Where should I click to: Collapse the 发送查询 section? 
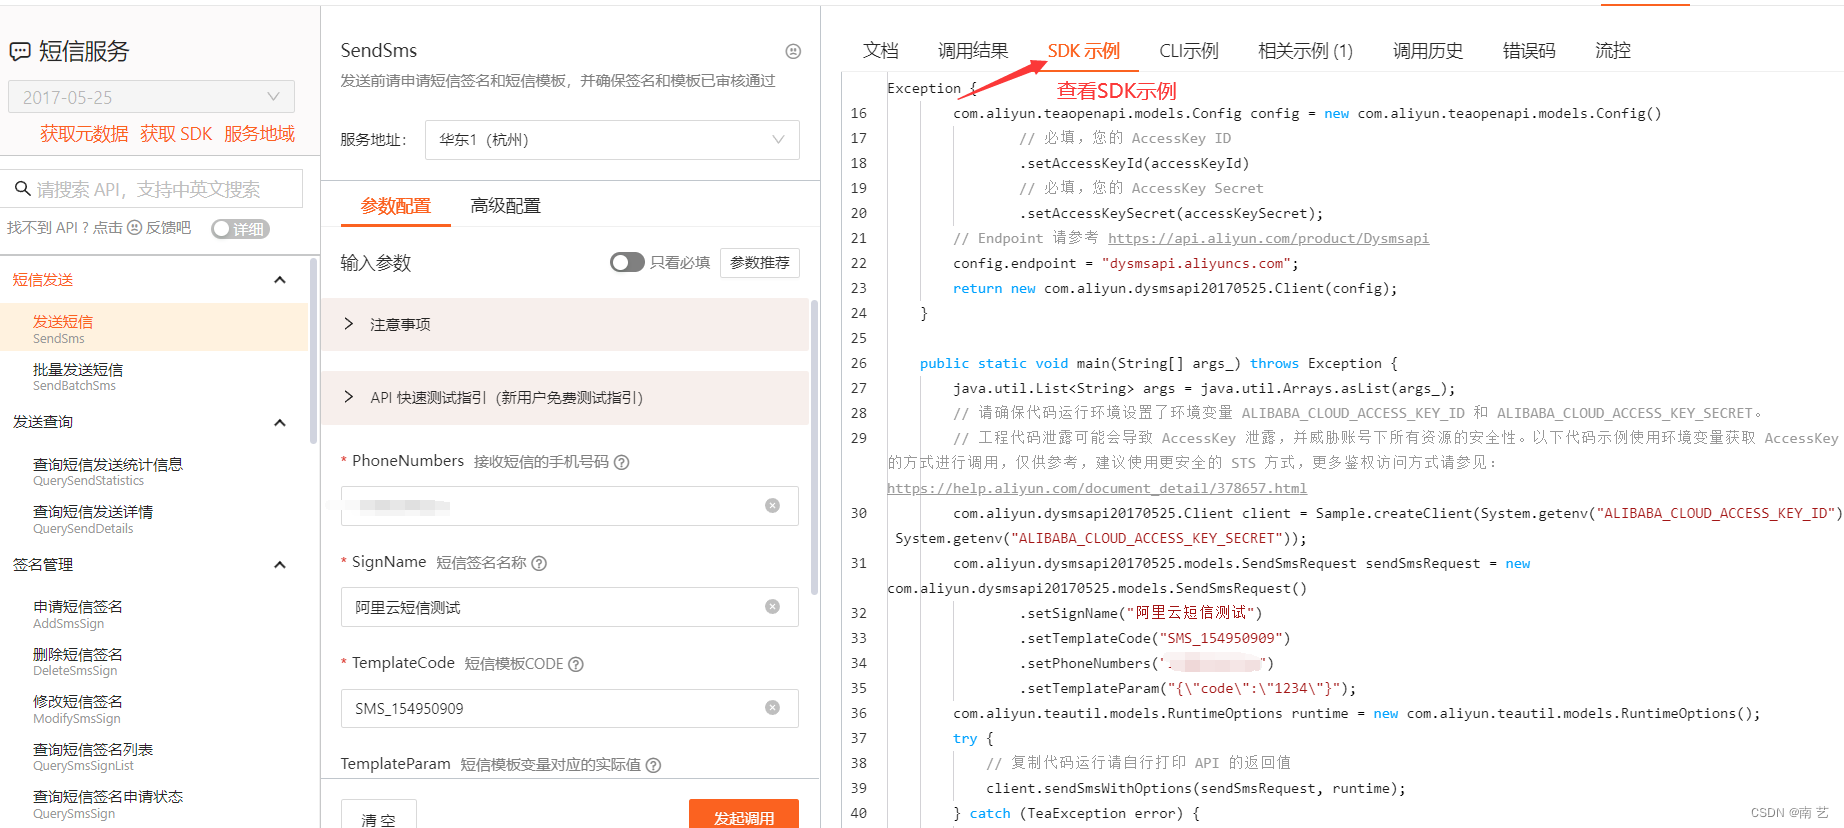coord(280,422)
